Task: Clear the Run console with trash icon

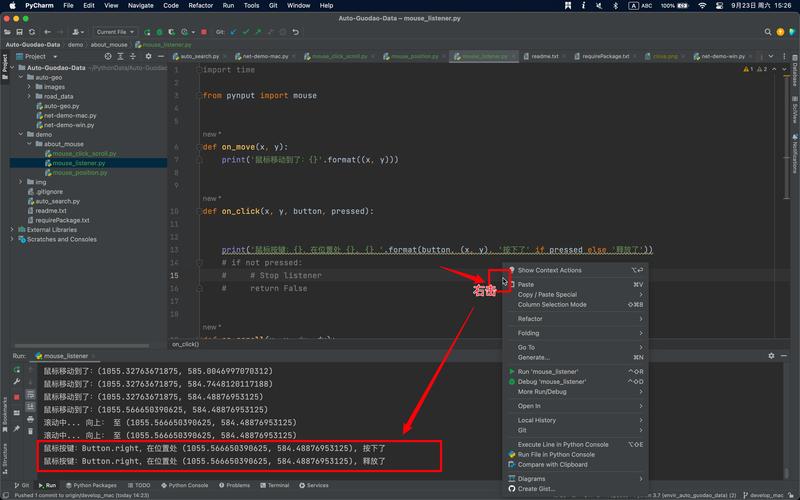Action: coord(30,431)
